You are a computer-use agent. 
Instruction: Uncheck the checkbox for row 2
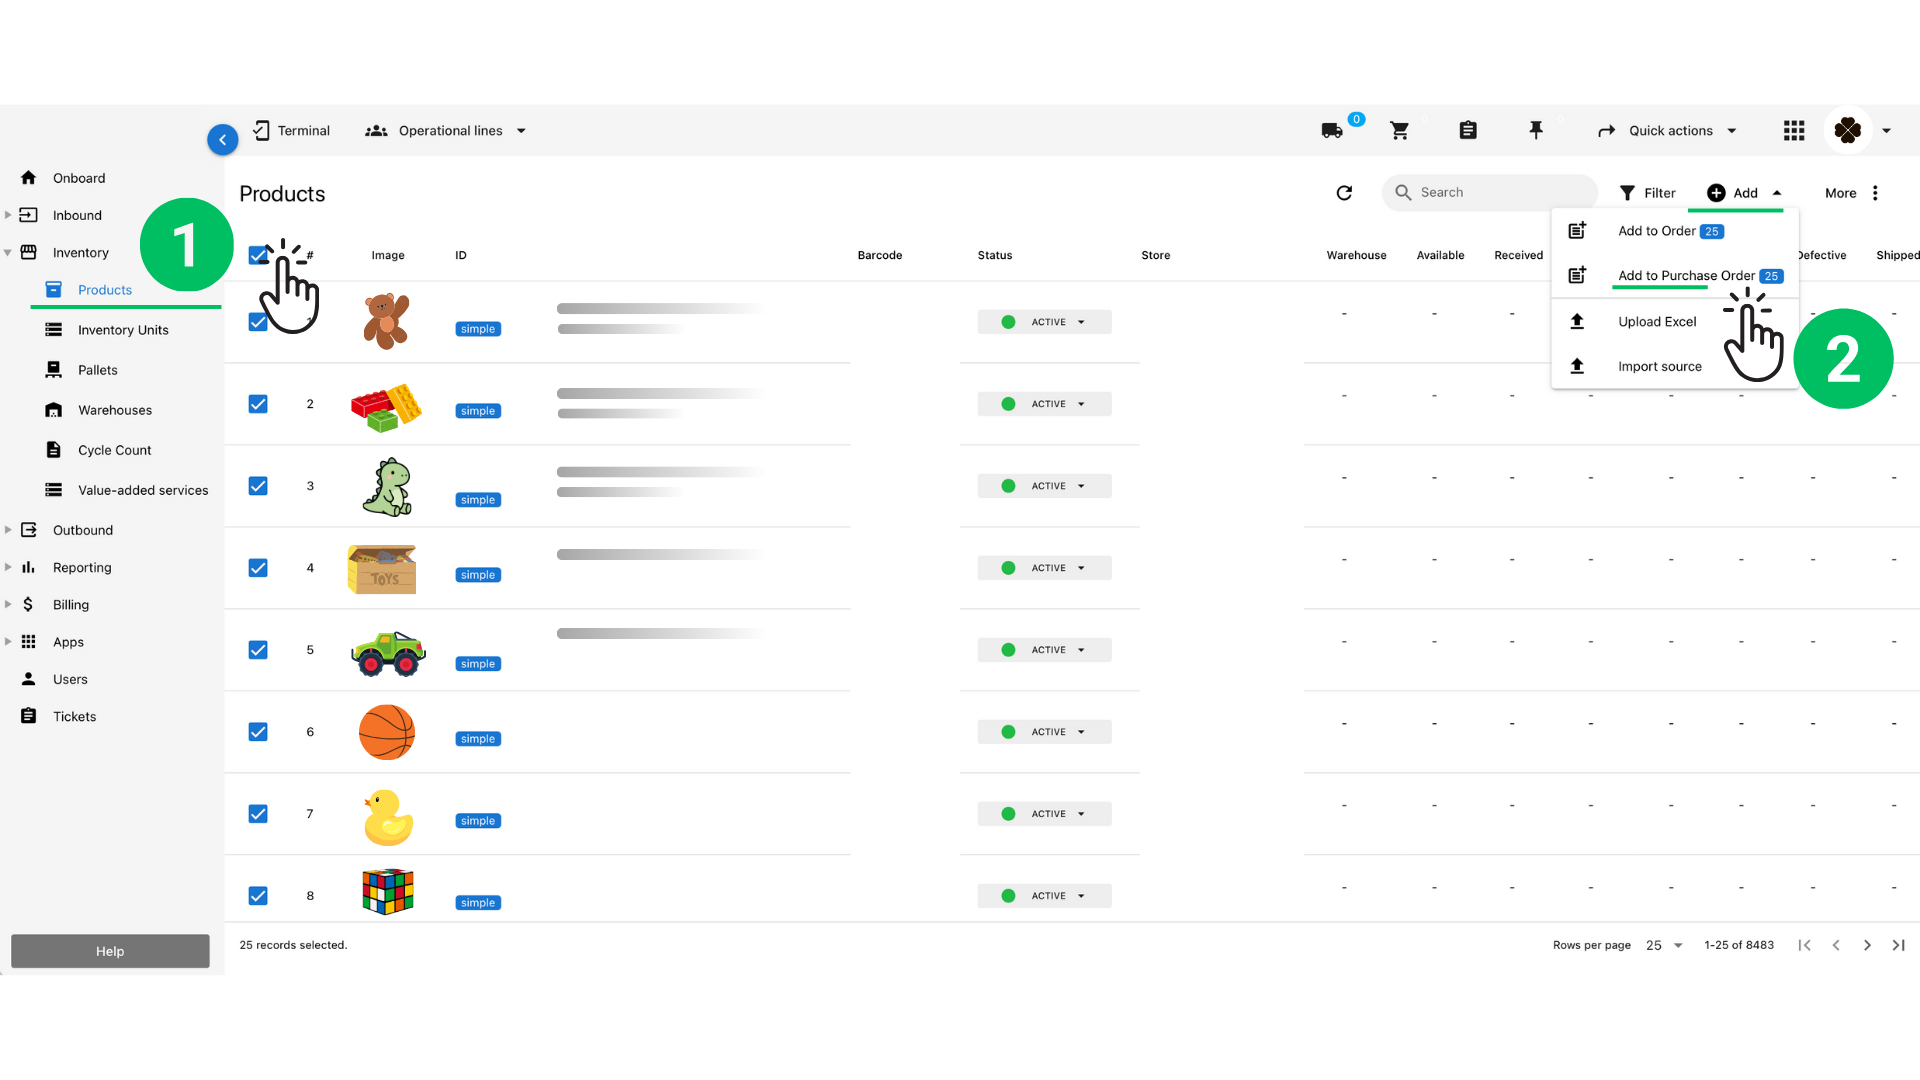tap(258, 404)
